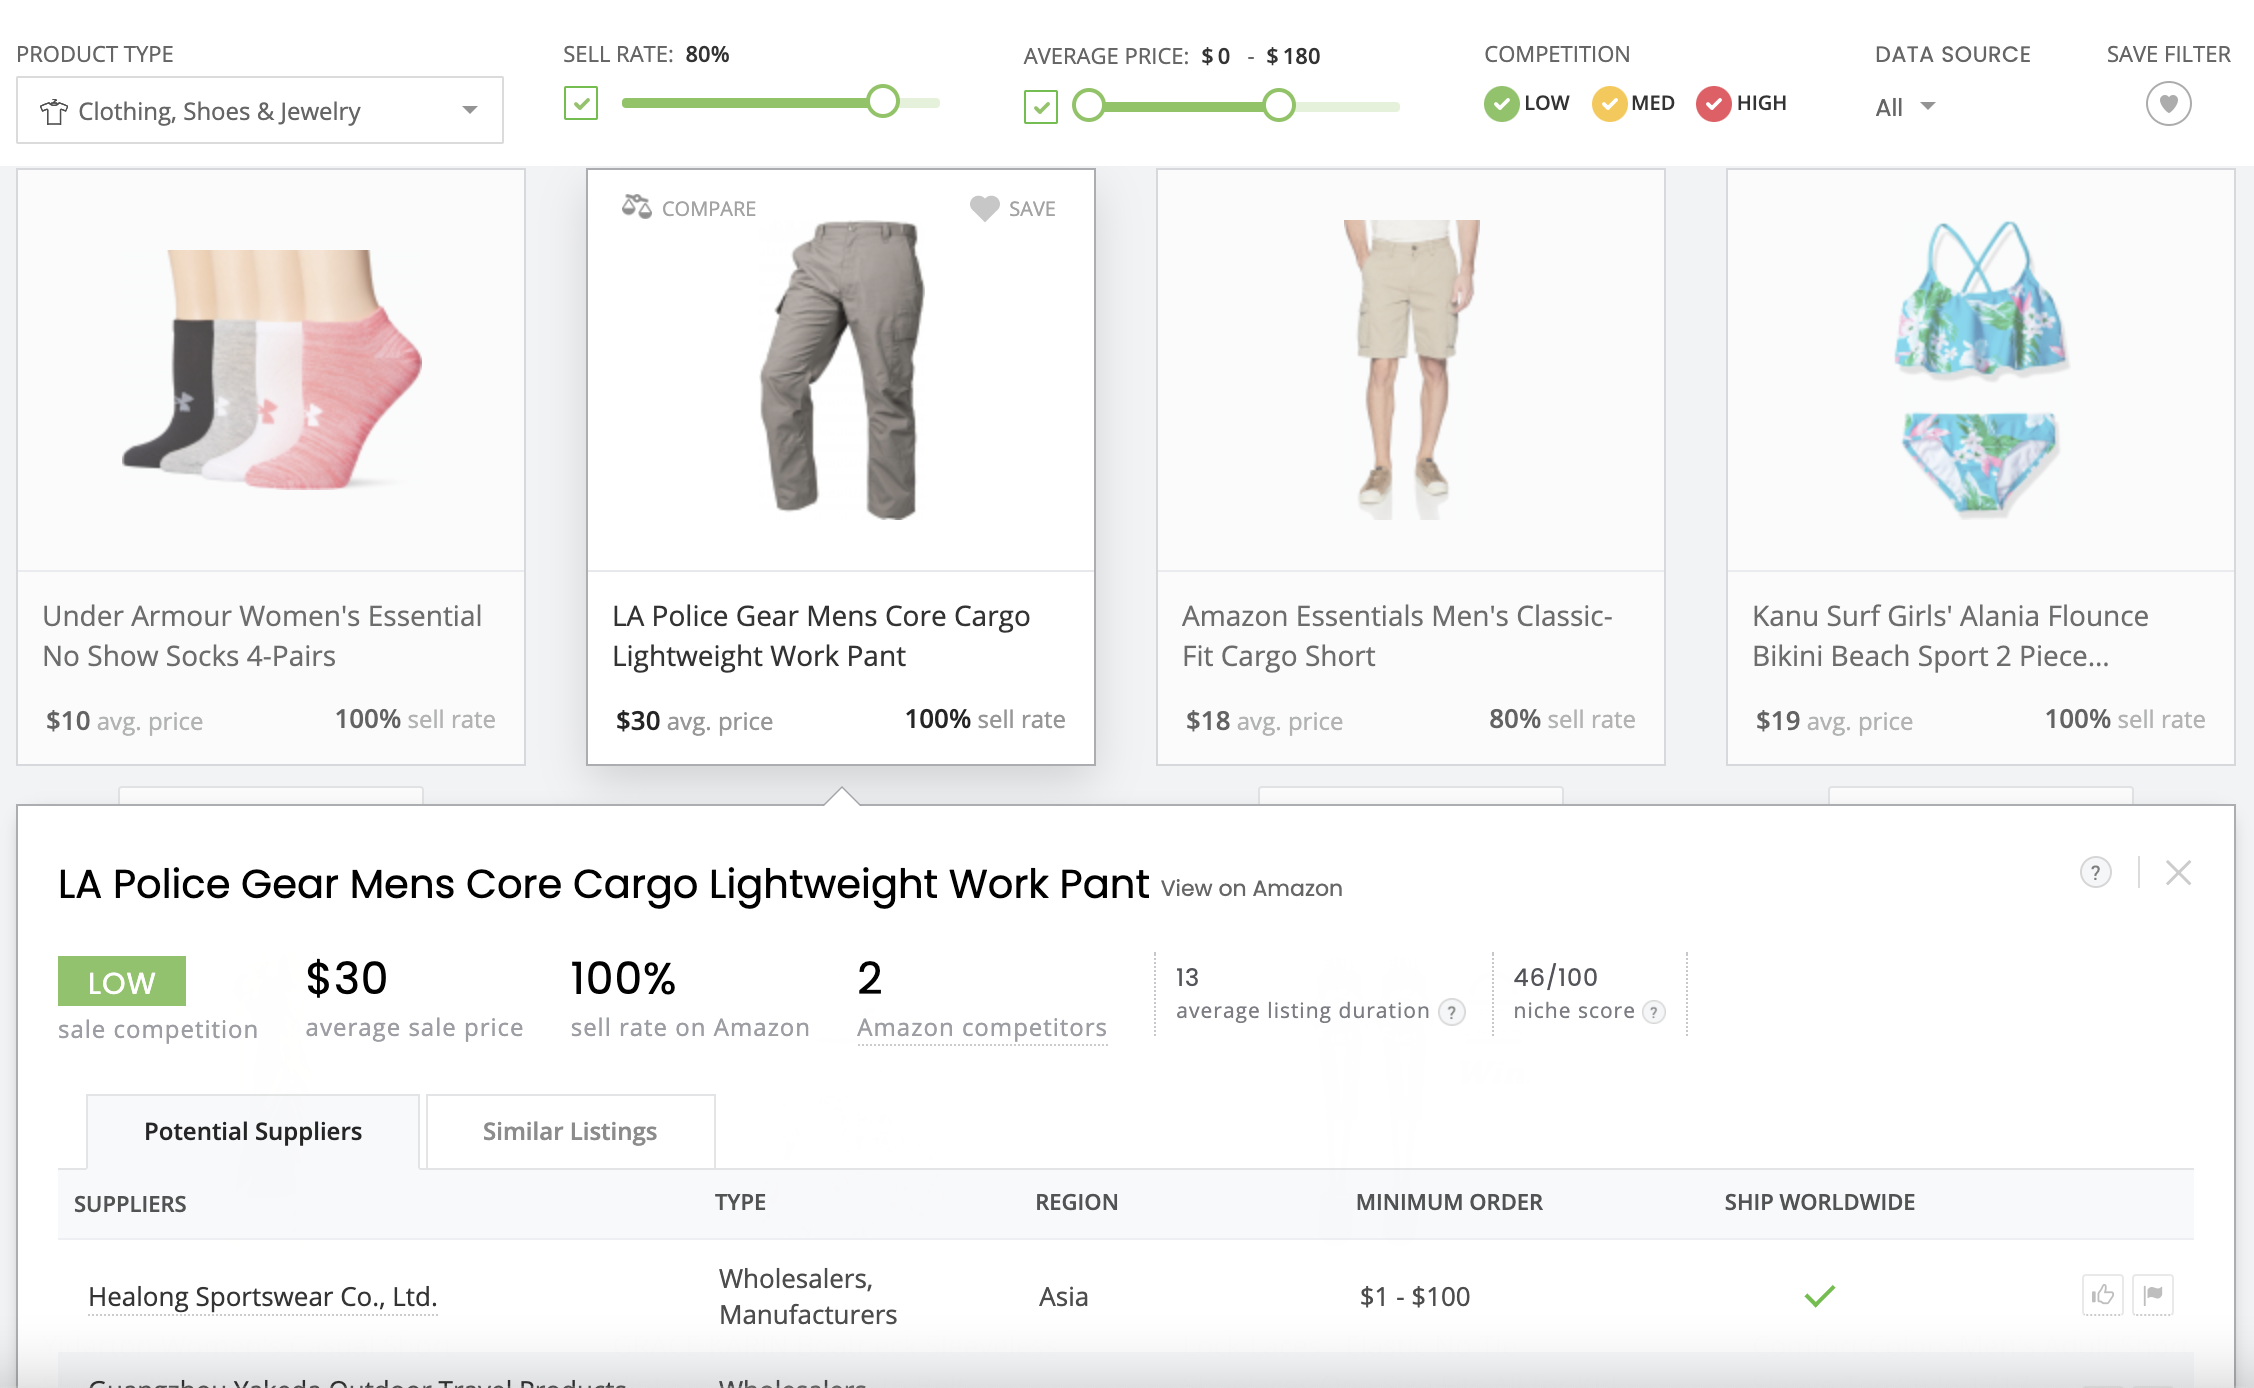Click the green LOW competition badge

122,981
